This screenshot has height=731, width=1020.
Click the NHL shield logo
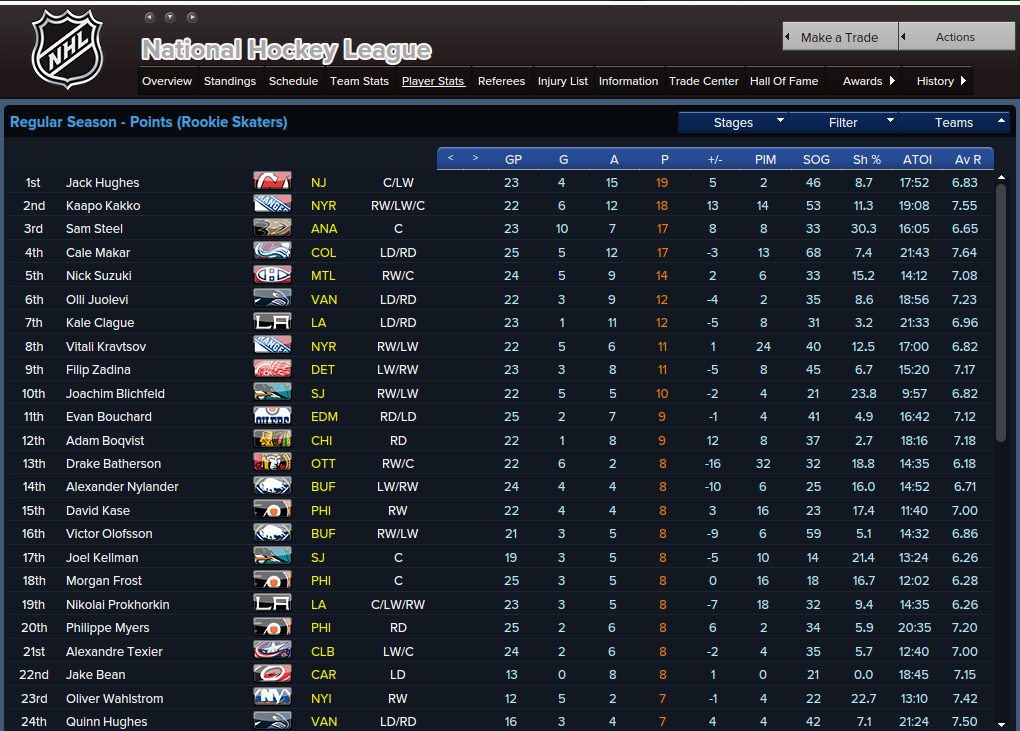click(67, 49)
